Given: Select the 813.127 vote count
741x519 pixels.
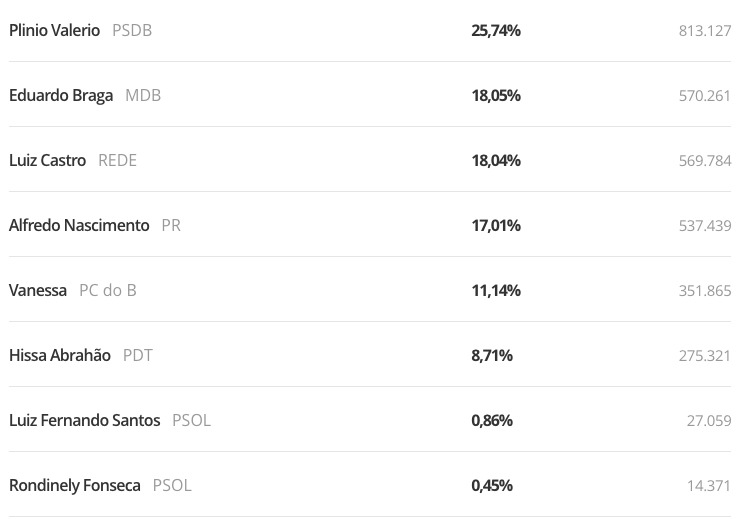Looking at the screenshot, I should pos(705,31).
